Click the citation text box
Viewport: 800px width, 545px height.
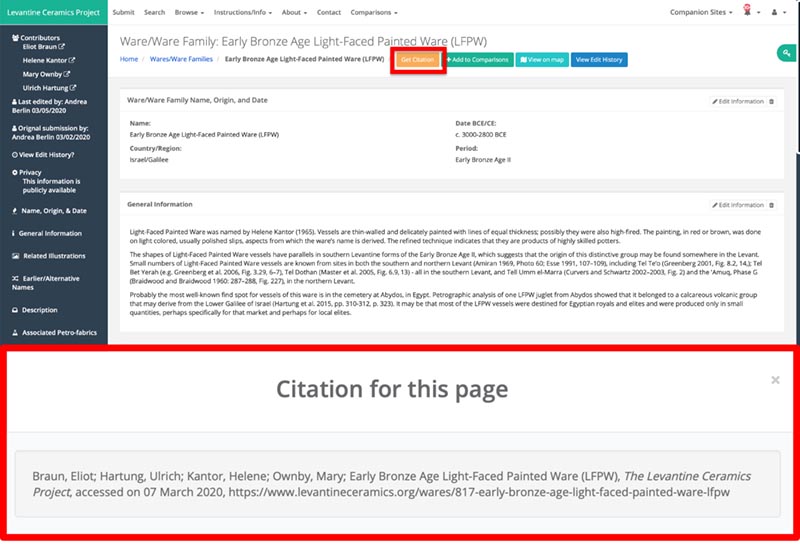pyautogui.click(x=397, y=484)
